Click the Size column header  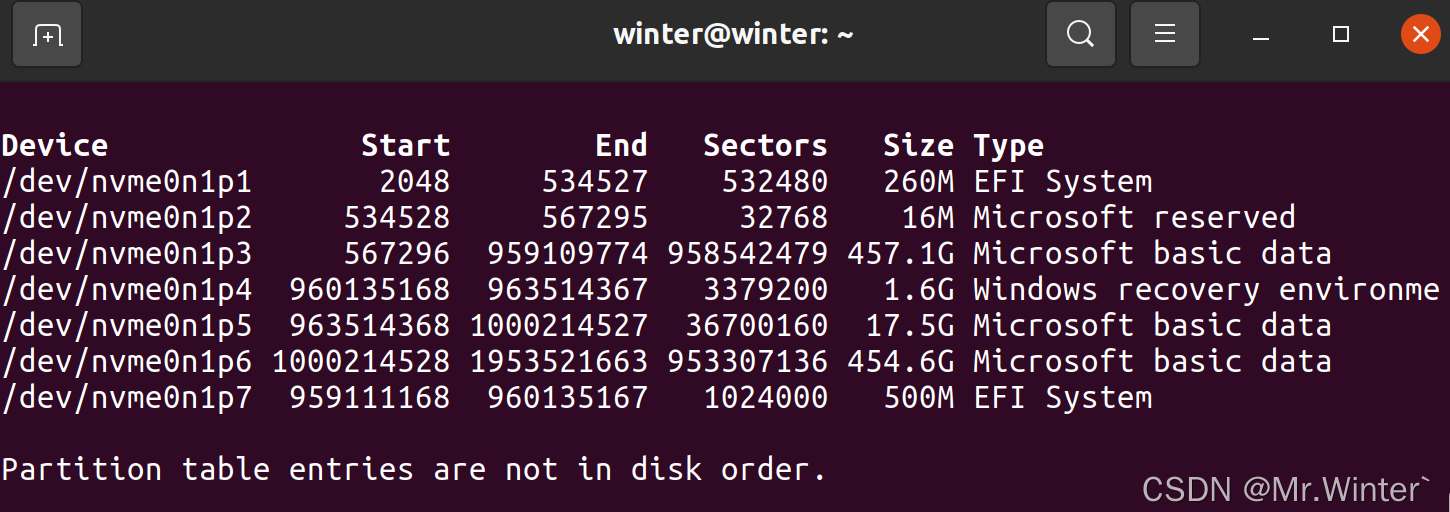coord(918,146)
